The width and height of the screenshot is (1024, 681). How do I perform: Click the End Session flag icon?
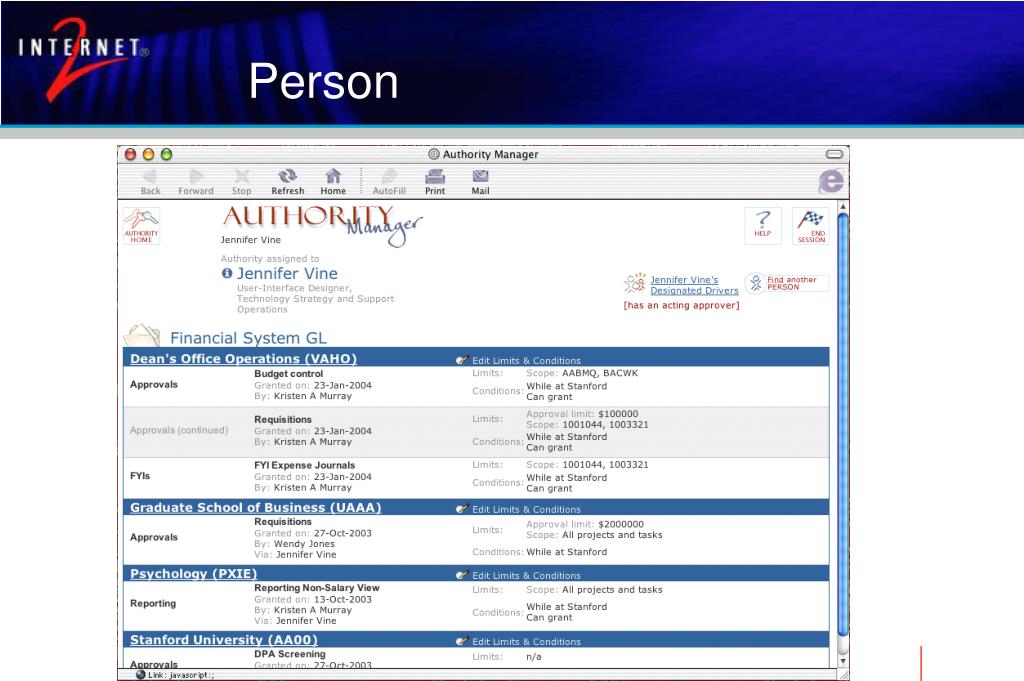[811, 226]
